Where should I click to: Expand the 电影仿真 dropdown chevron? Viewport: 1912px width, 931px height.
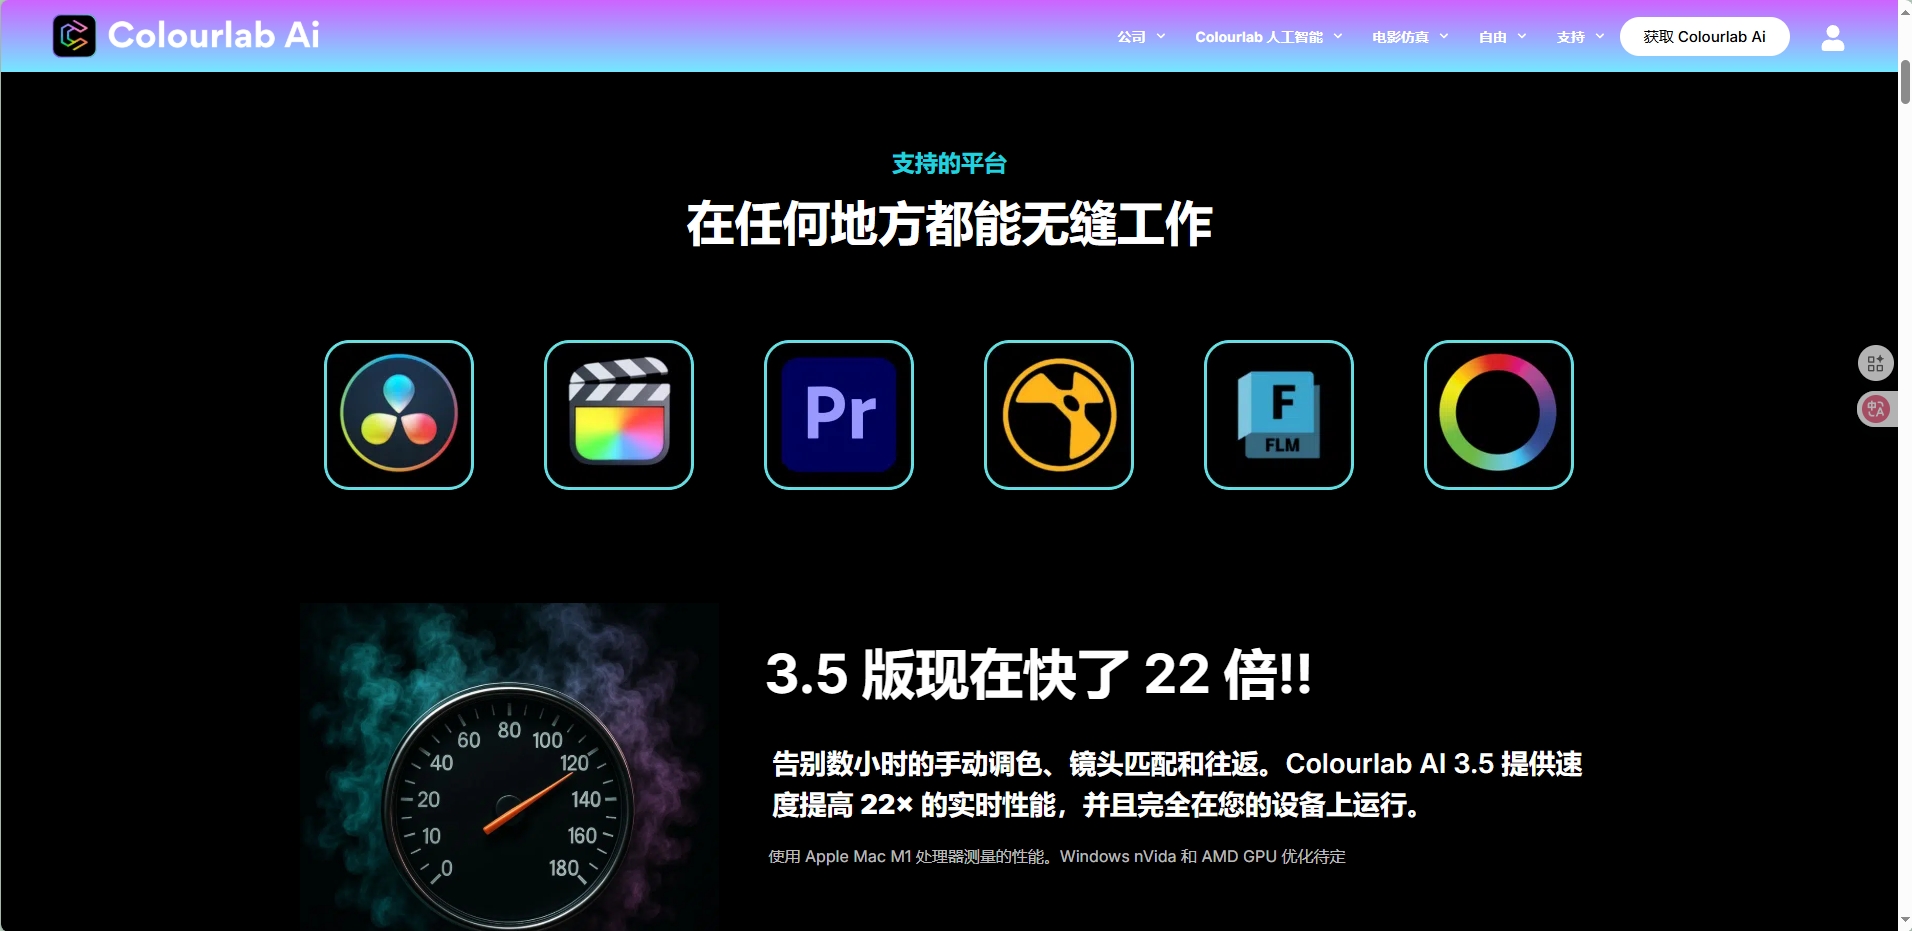point(1444,37)
